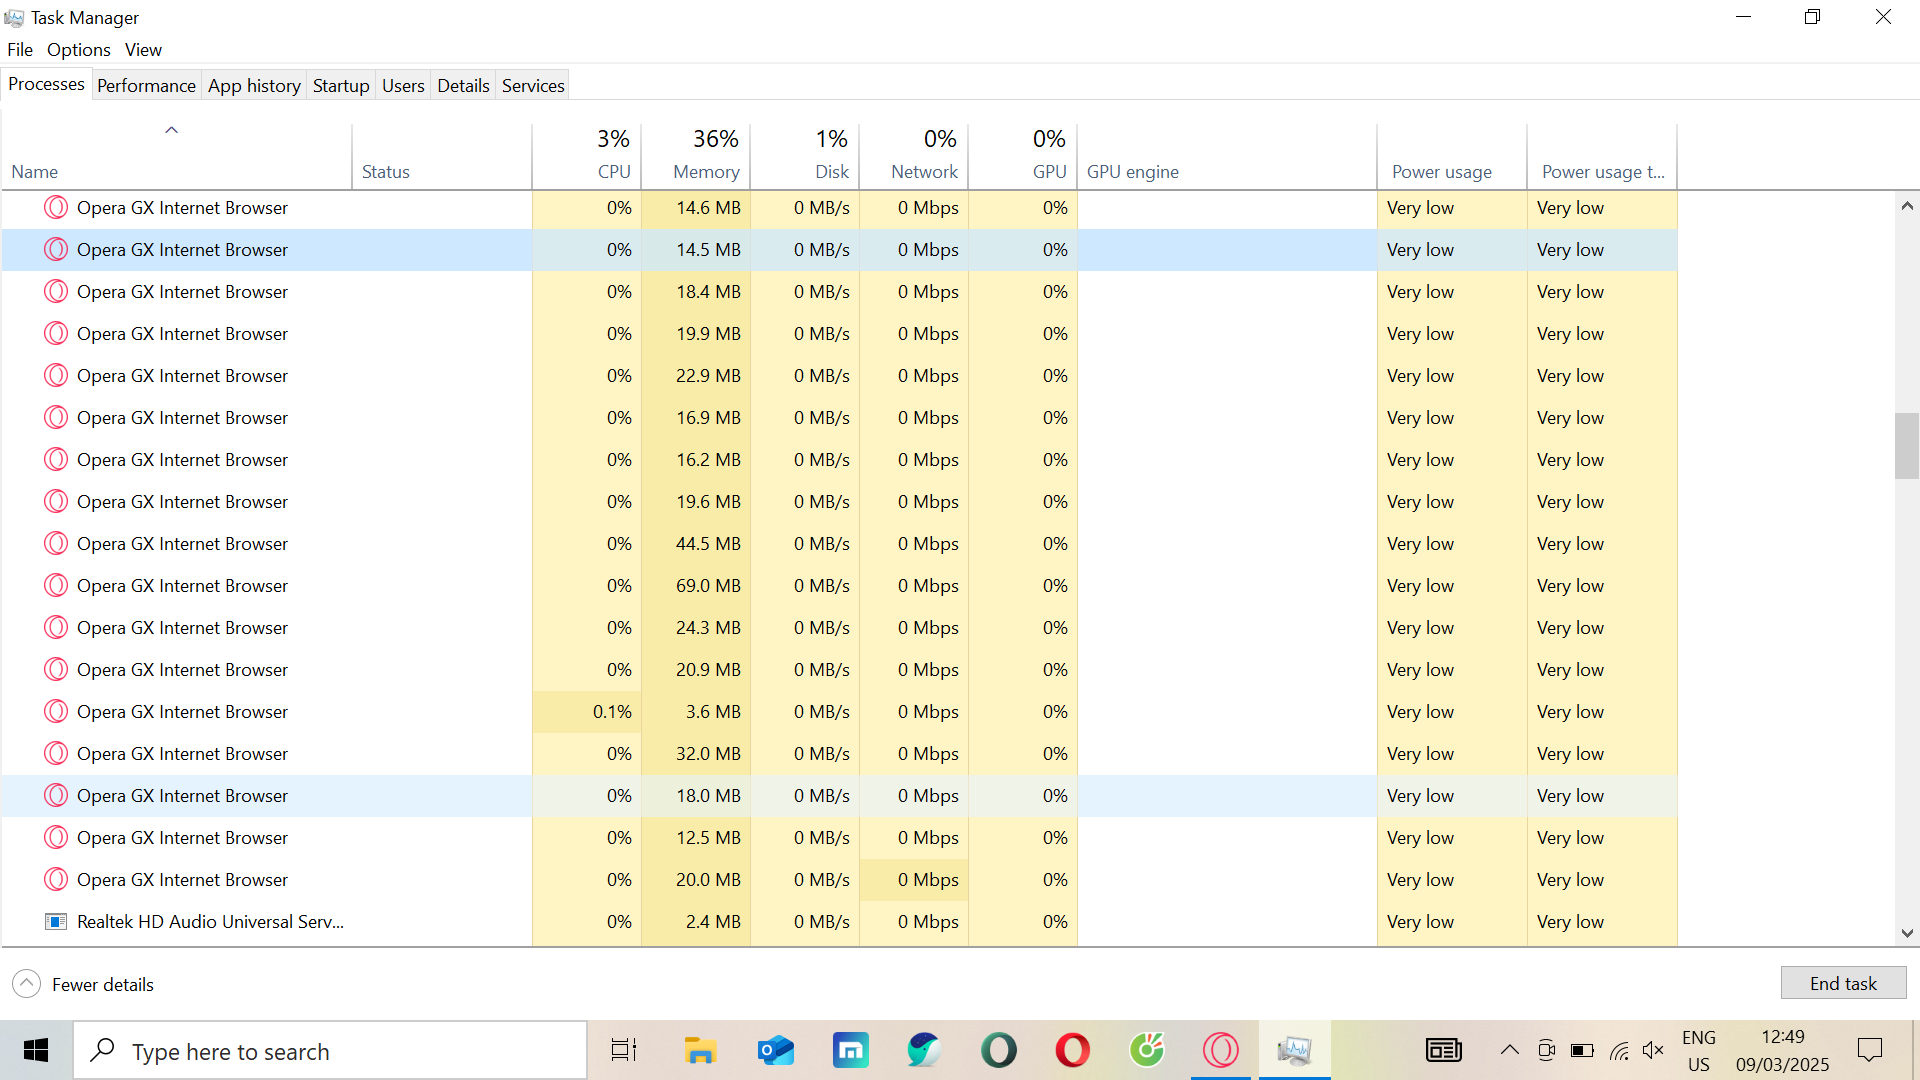This screenshot has height=1080, width=1920.
Task: Click Status column header
Action: [442, 156]
